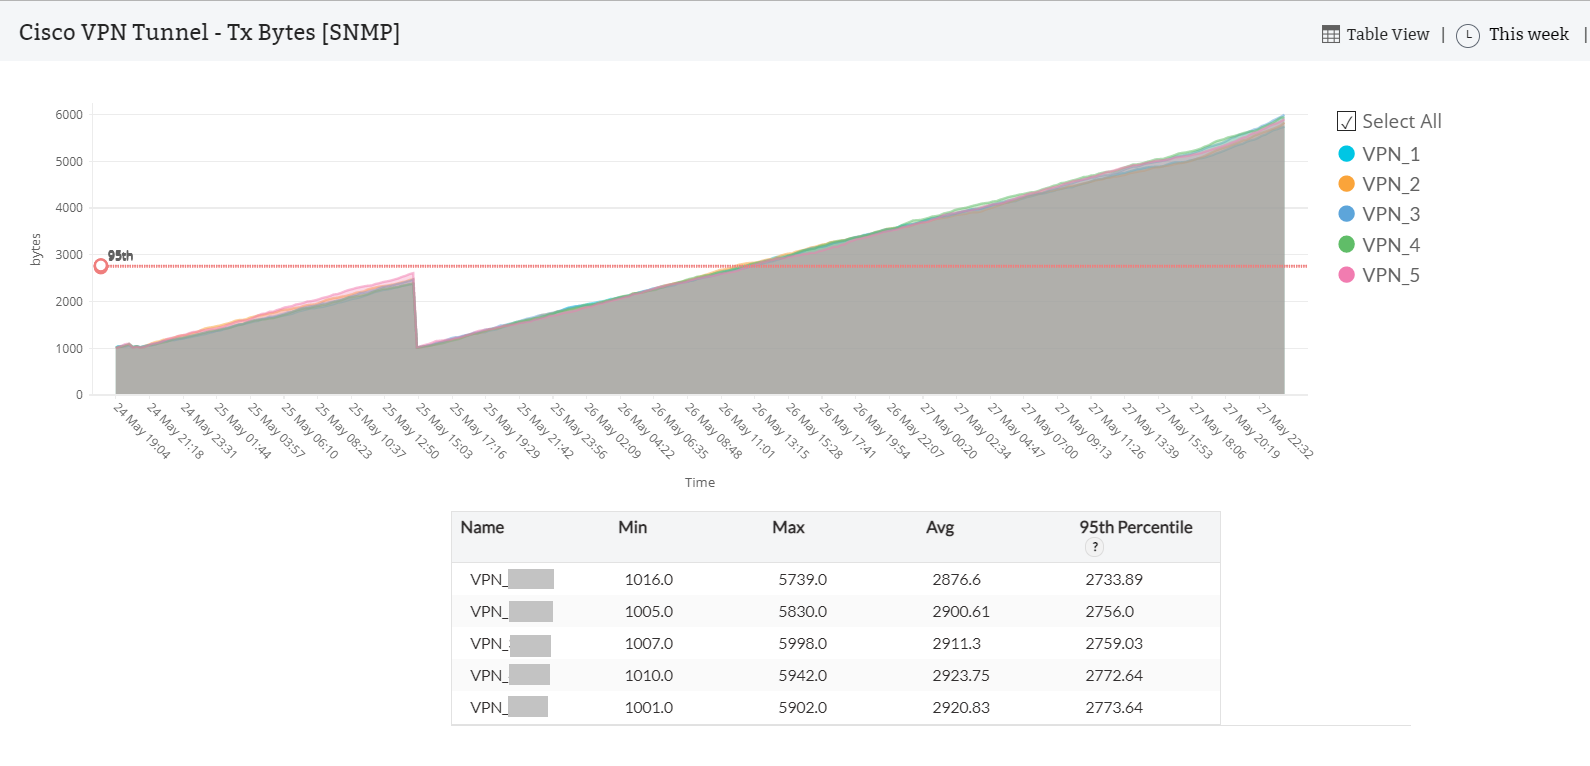
Task: Hide the VPN_4 series via green dot
Action: 1346,245
